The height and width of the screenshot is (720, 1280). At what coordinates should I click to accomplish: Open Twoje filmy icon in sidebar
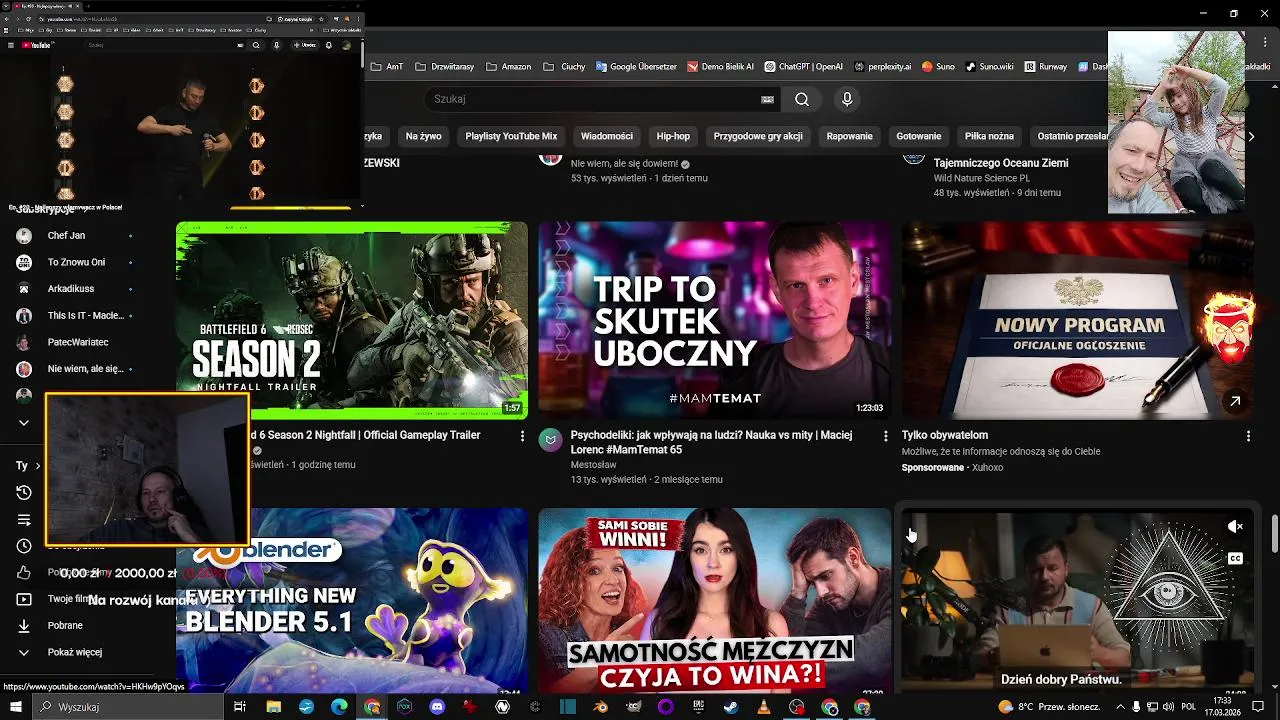(24, 599)
